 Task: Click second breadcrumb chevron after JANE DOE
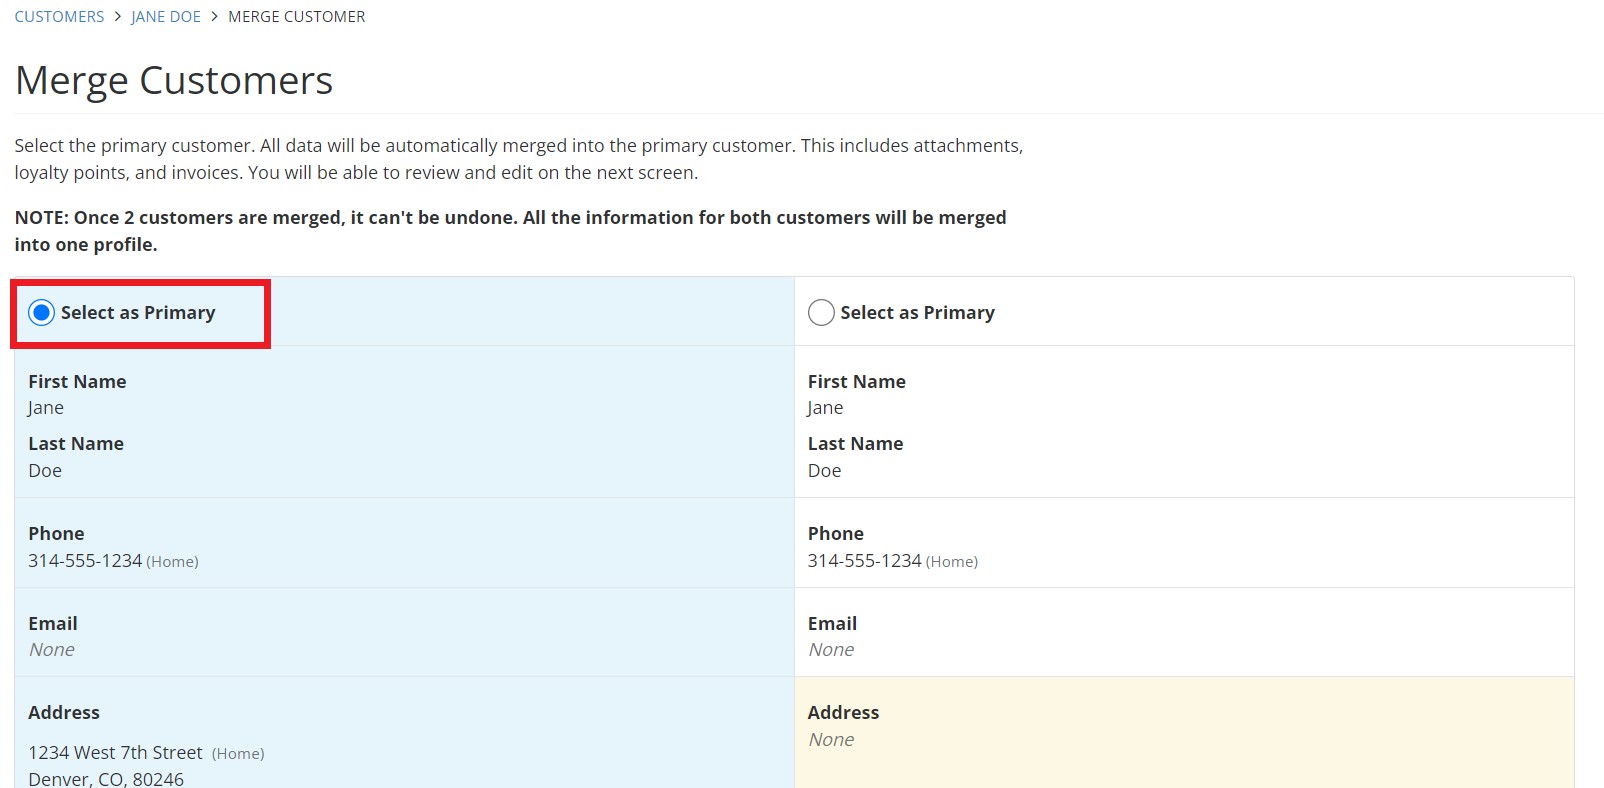pos(214,17)
